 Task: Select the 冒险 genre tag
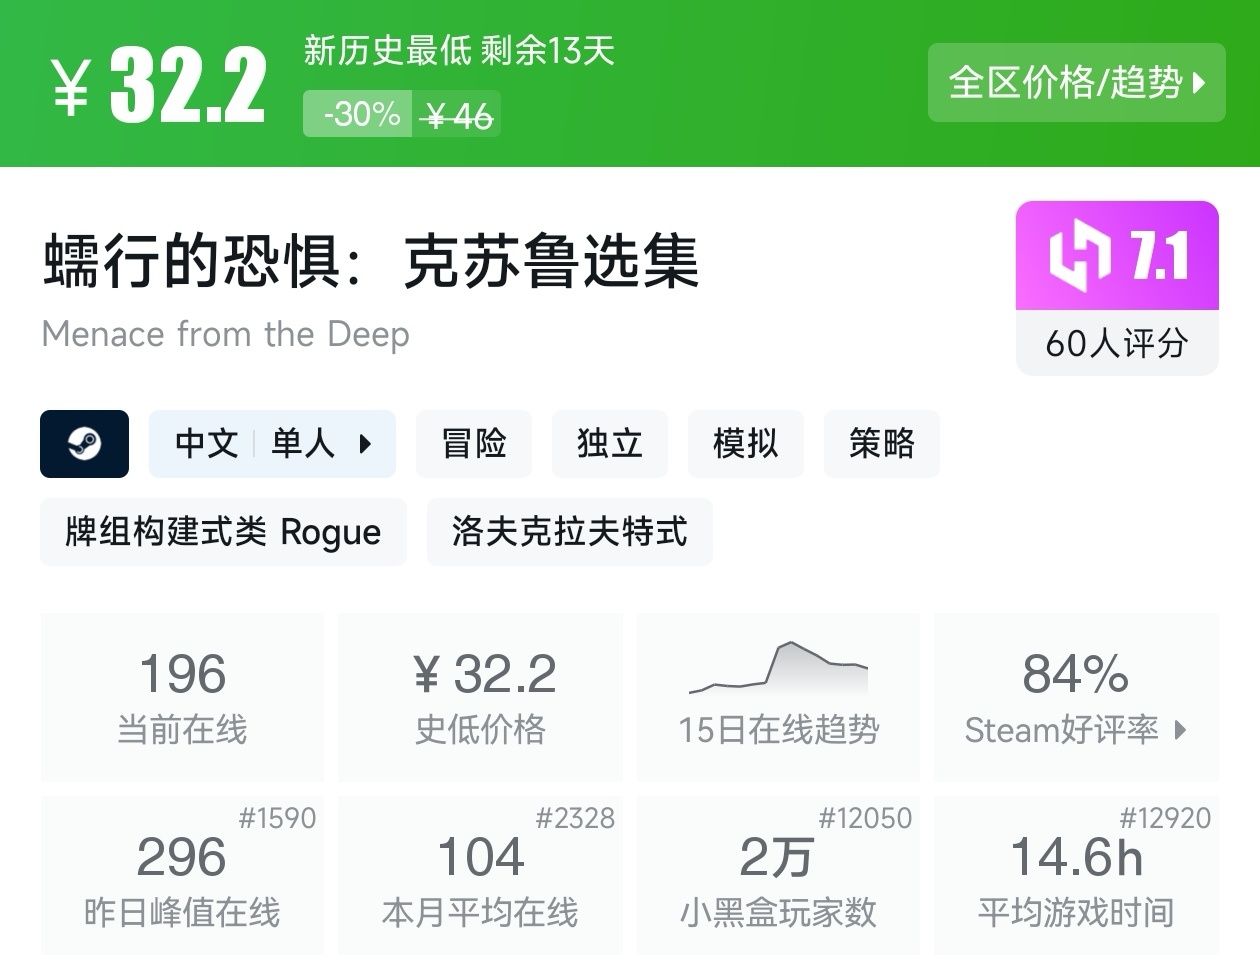(474, 443)
